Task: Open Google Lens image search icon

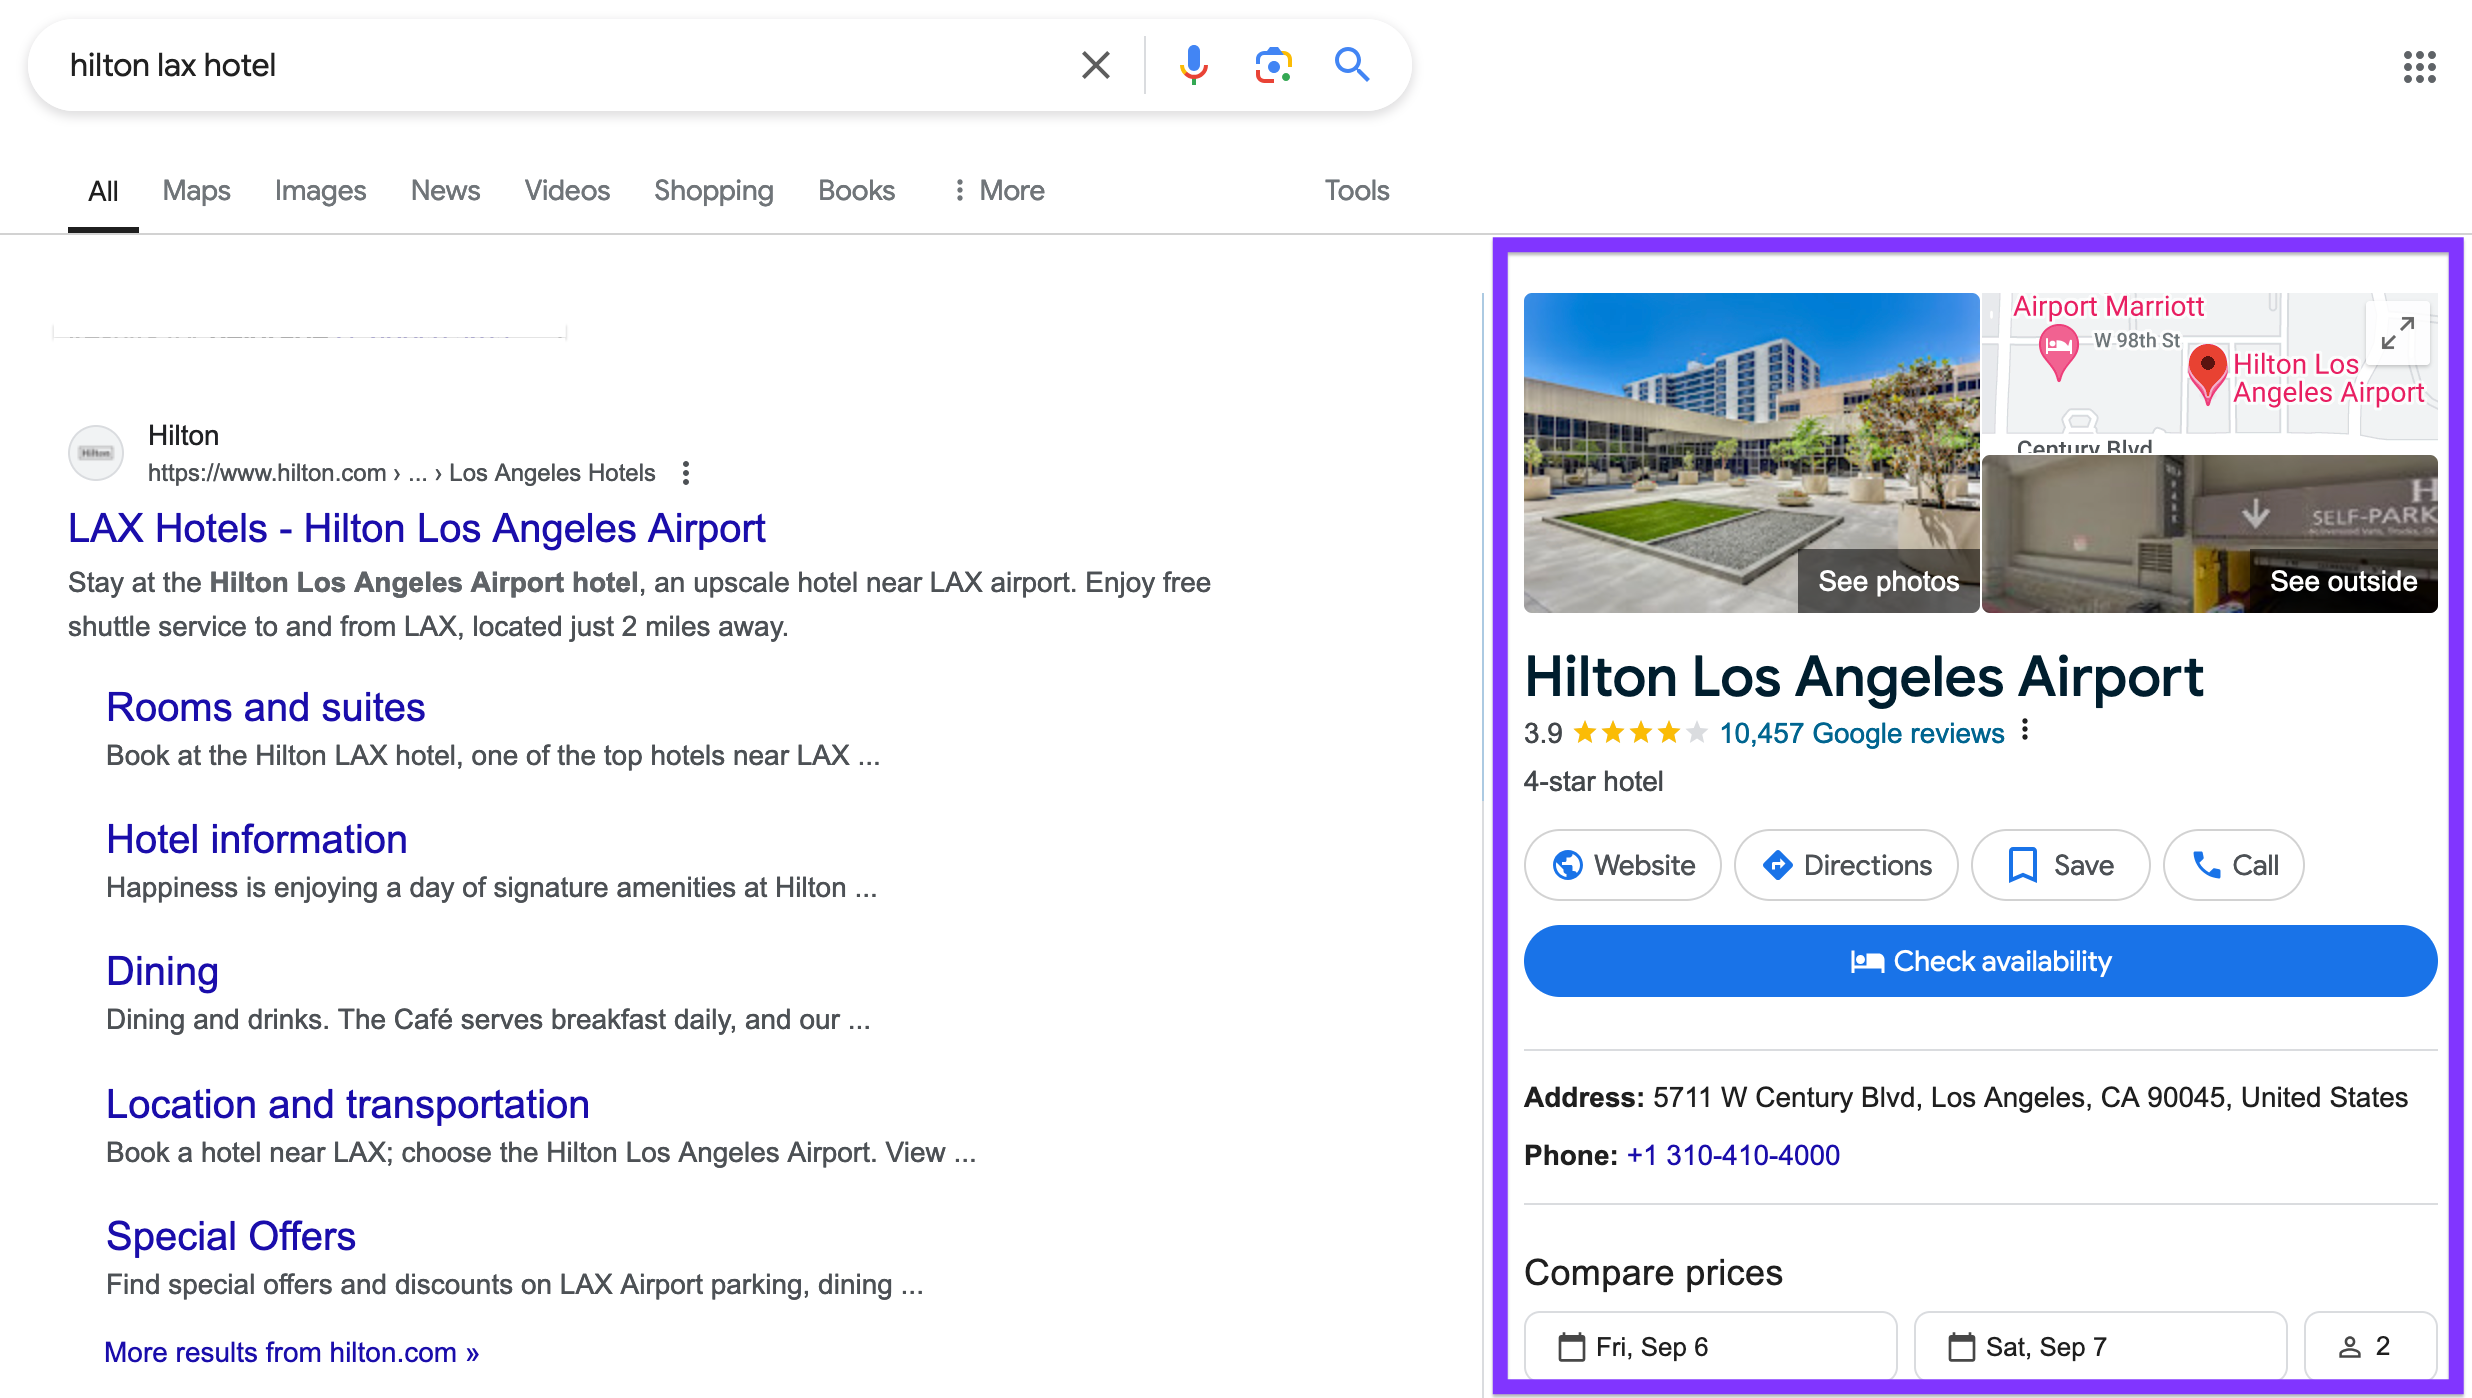Action: click(x=1273, y=65)
